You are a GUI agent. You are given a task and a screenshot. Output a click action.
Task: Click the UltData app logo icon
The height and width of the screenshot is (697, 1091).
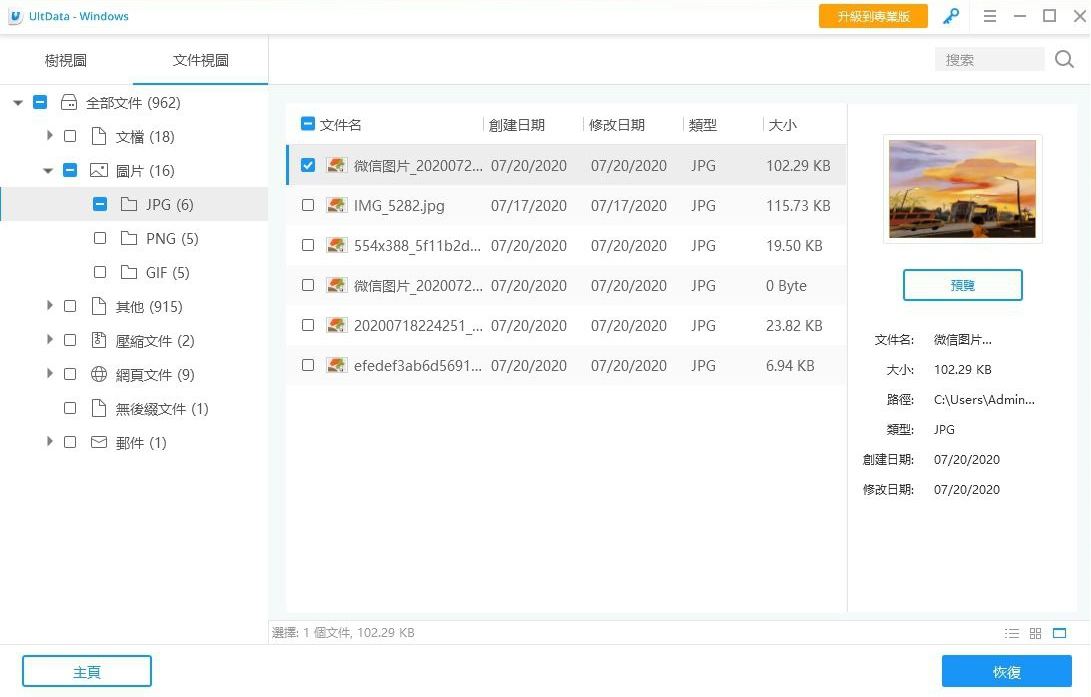pyautogui.click(x=15, y=16)
